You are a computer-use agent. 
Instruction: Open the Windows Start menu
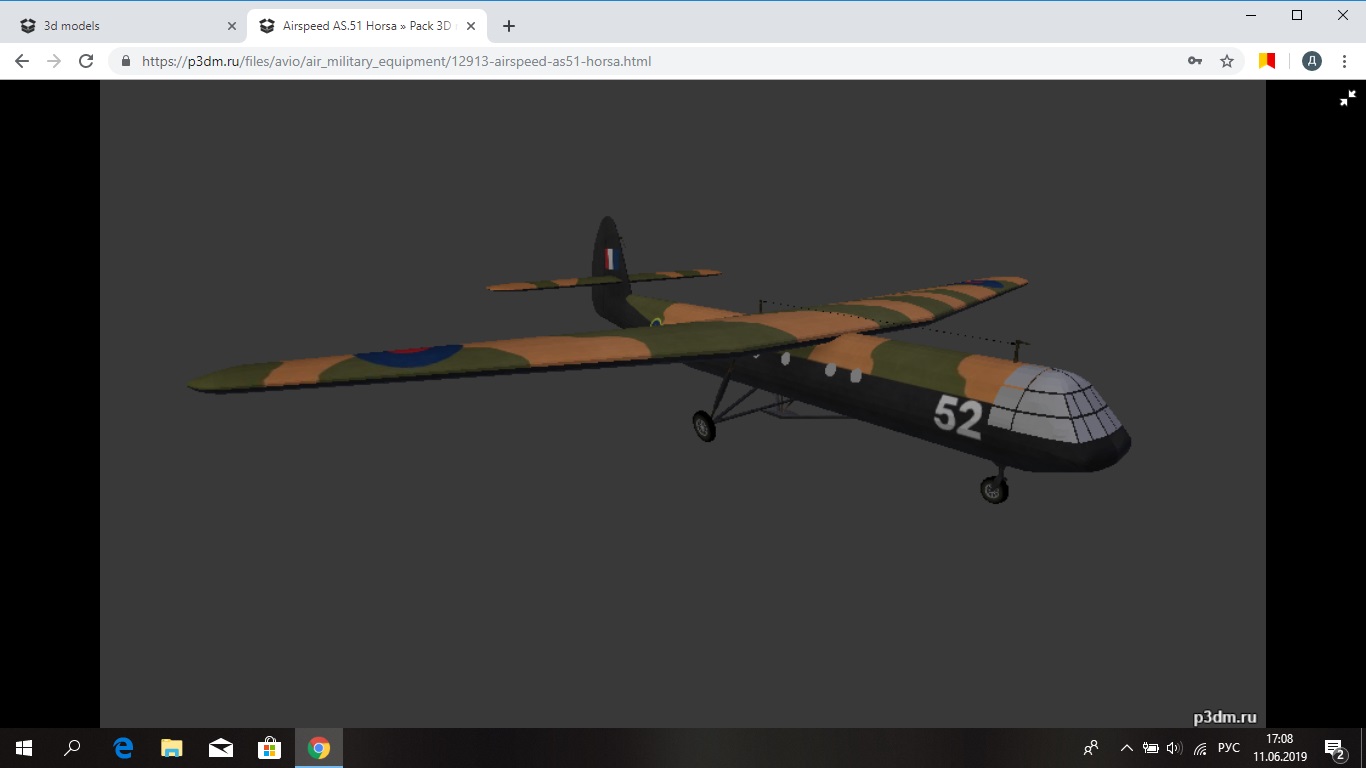pyautogui.click(x=24, y=748)
